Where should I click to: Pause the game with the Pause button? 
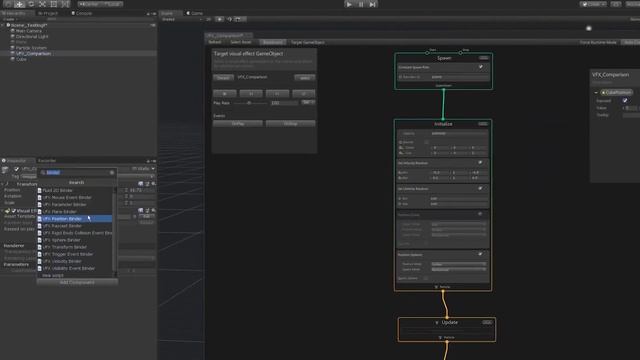[x=361, y=4]
